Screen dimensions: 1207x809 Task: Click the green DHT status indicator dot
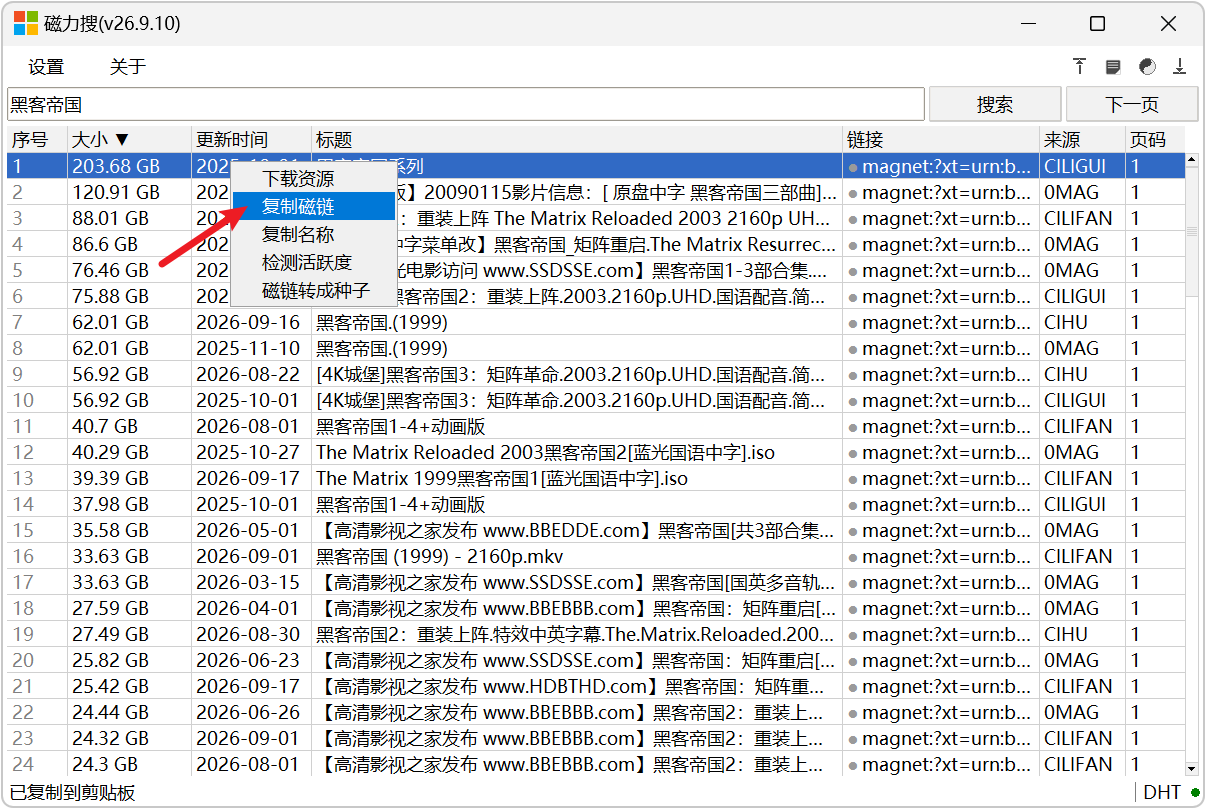(x=1194, y=793)
